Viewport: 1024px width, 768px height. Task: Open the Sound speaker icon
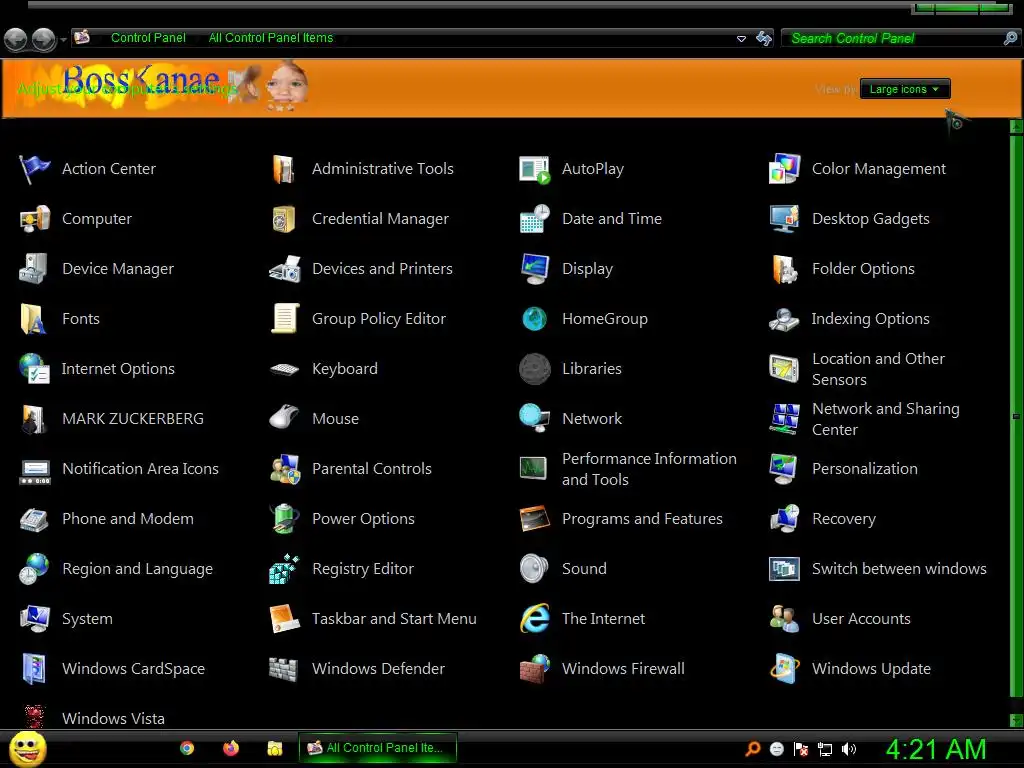click(x=534, y=569)
